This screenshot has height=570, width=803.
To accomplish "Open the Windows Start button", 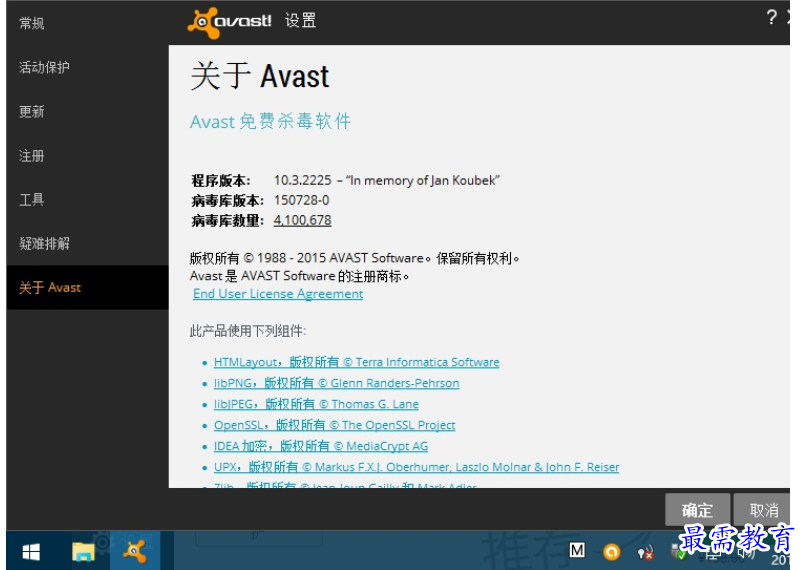I will 31,552.
